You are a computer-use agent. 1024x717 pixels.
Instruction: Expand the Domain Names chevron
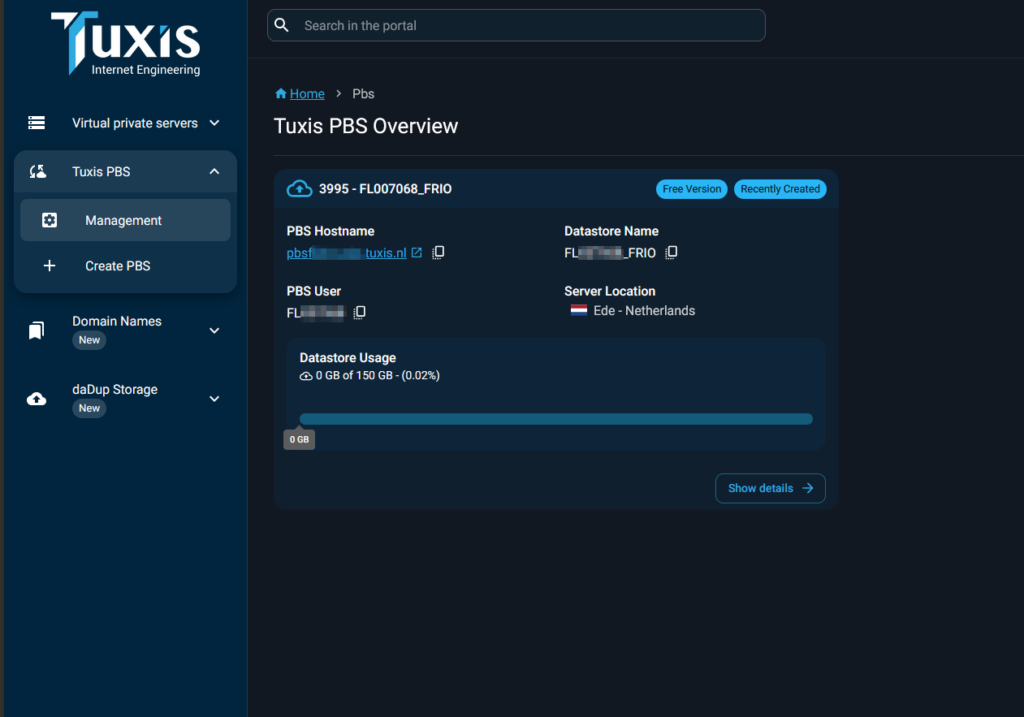coord(214,330)
